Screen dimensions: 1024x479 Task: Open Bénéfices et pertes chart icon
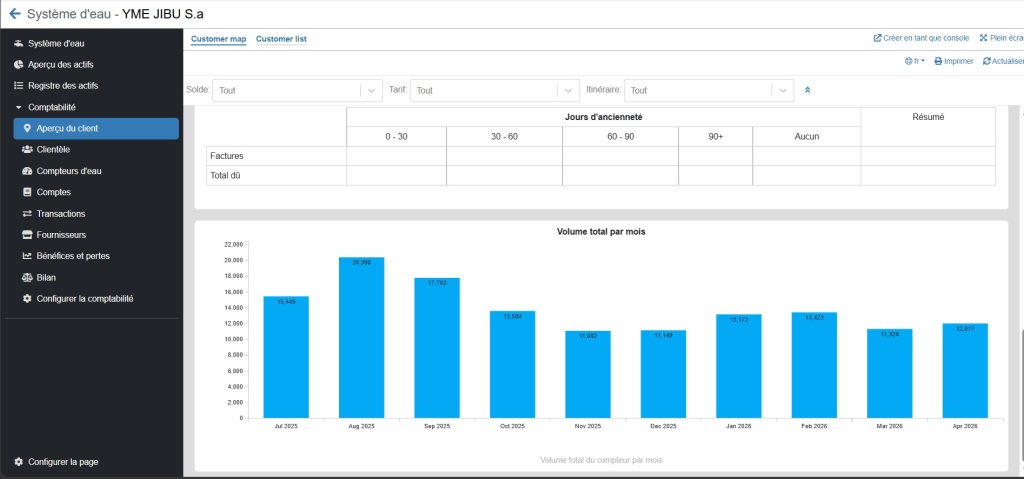point(27,256)
